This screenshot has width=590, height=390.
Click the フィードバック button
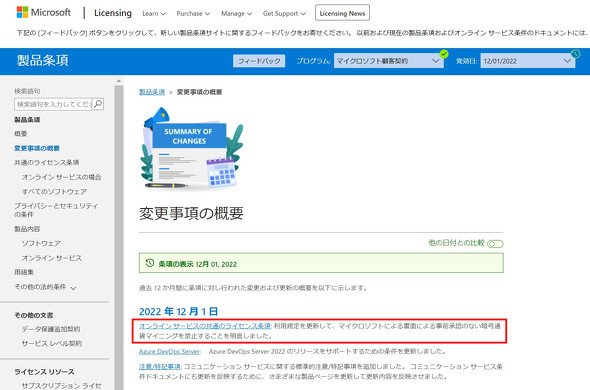(259, 61)
